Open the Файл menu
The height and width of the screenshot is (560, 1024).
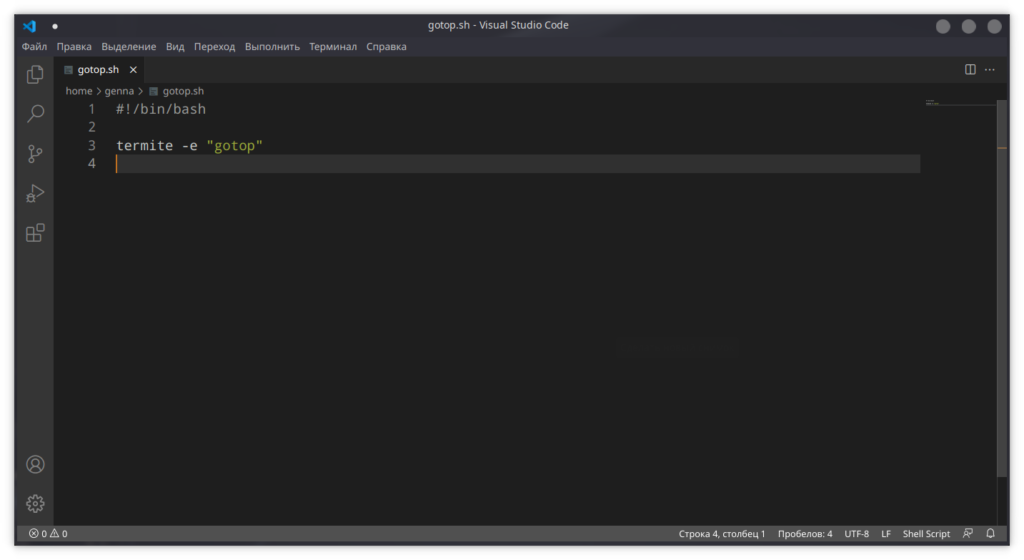(x=34, y=46)
